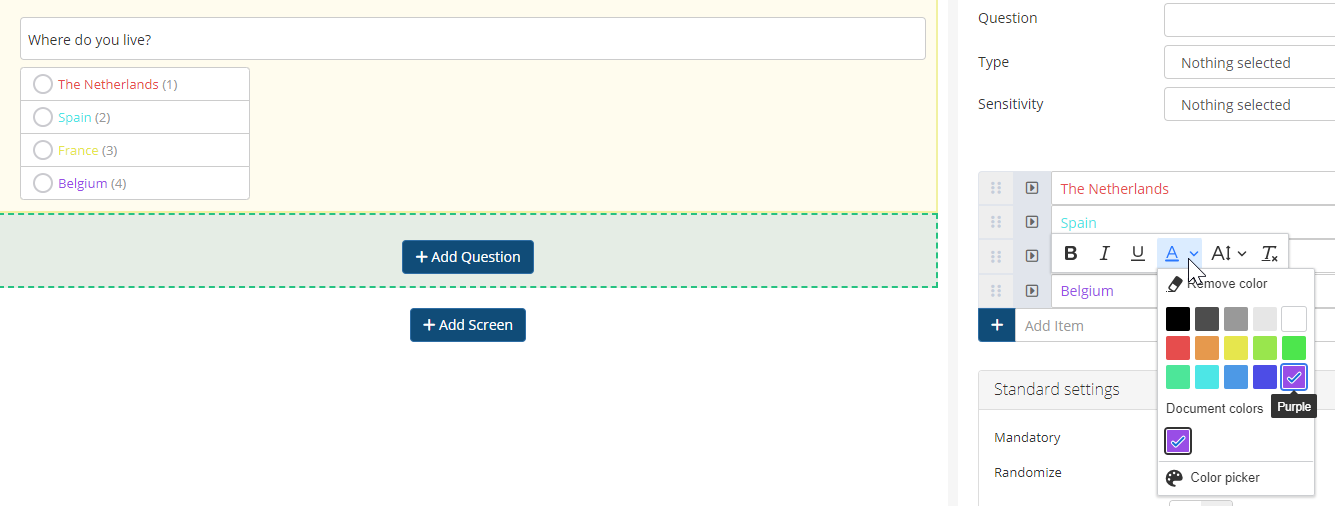The height and width of the screenshot is (506, 1335).
Task: Click the Add Question button
Action: (468, 257)
